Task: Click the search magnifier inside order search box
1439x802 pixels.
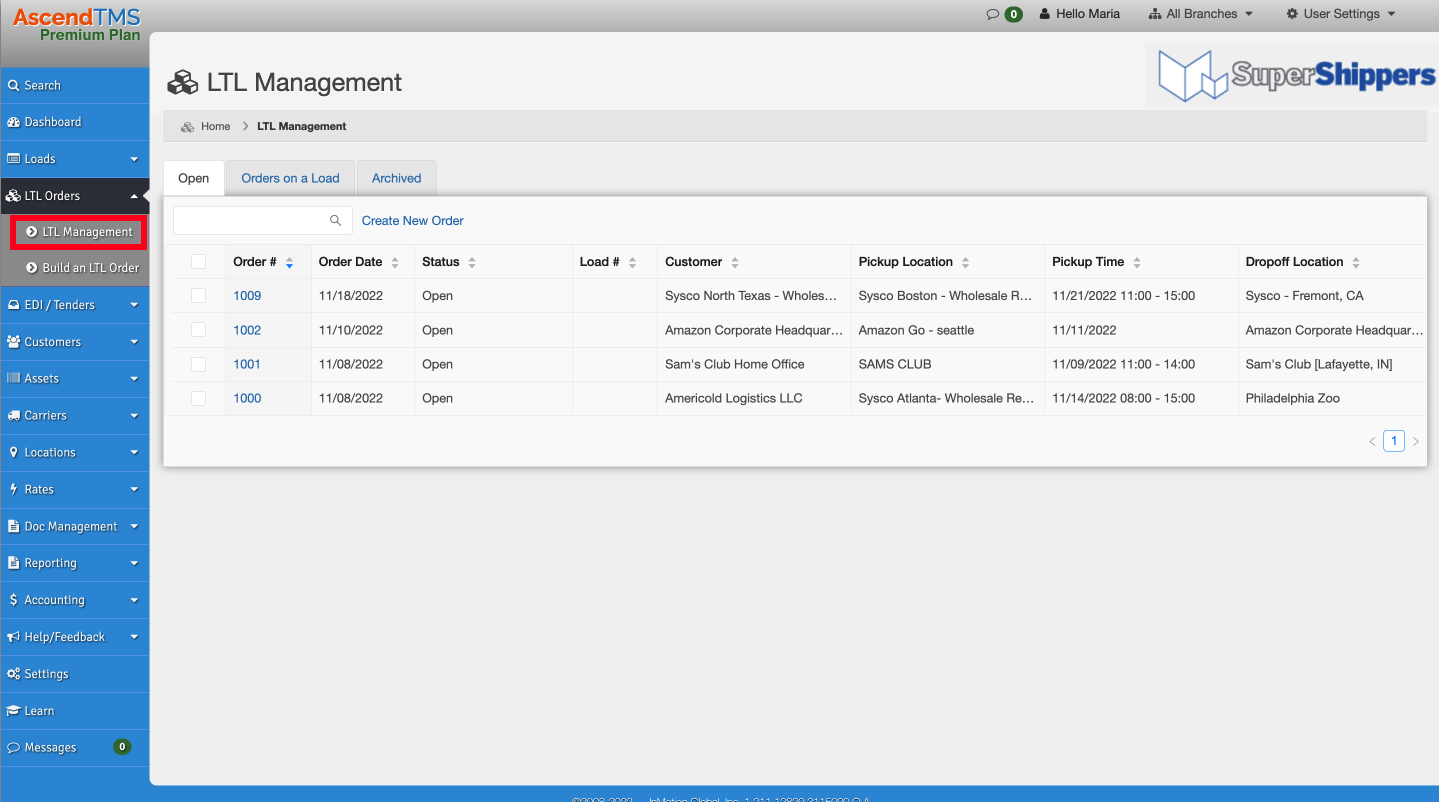Action: click(336, 221)
